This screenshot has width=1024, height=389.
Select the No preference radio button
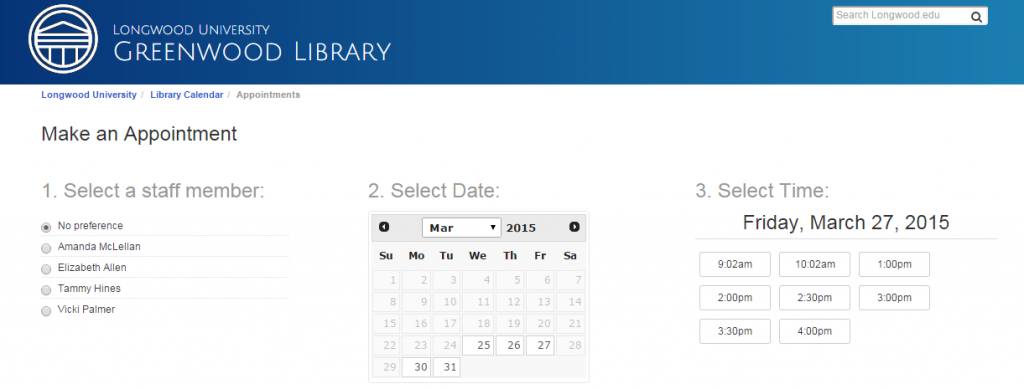coord(46,227)
